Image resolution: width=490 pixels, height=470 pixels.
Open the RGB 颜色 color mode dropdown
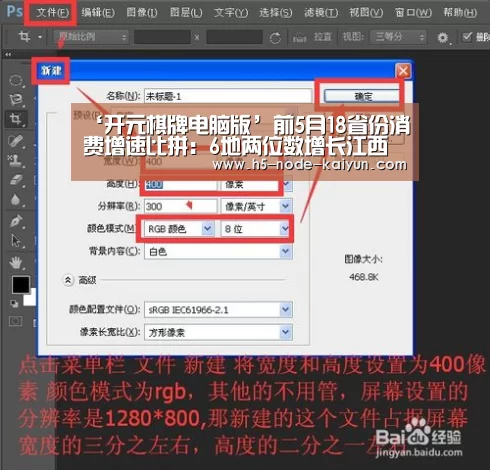coord(179,229)
